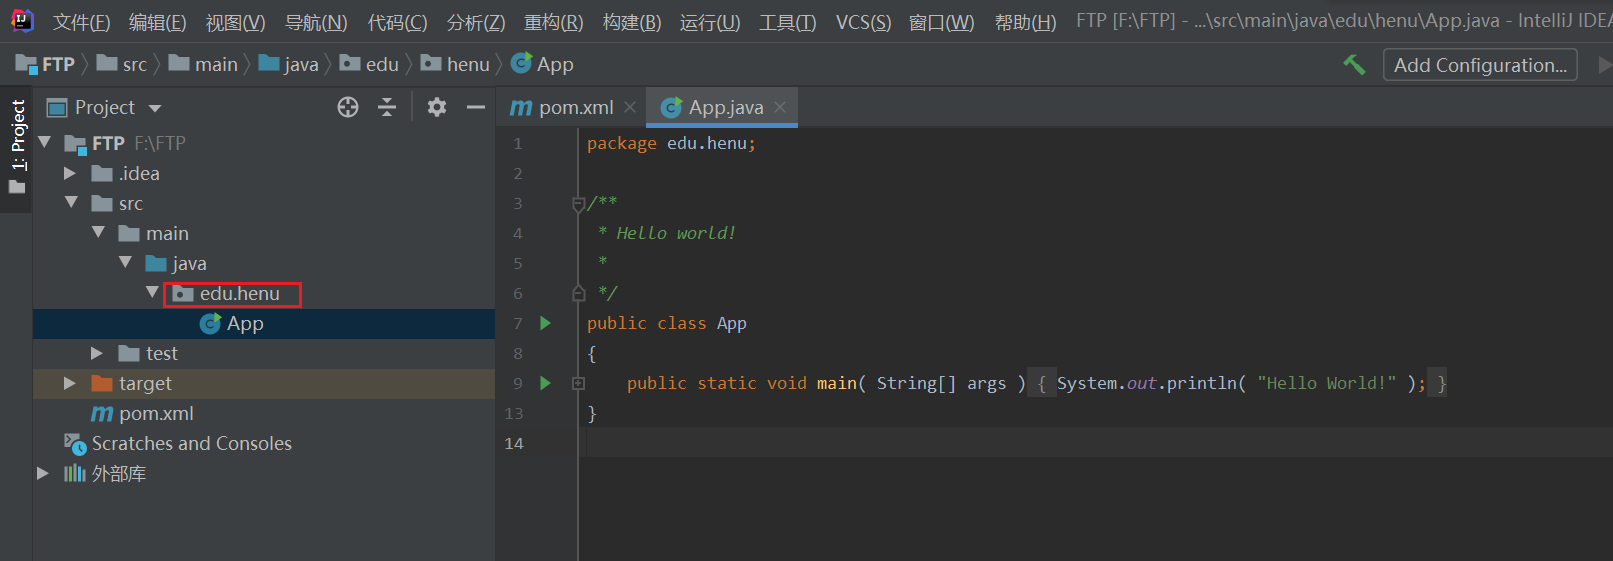Click the fold end marker at line 6
Screen dimensions: 1613x561
[578, 293]
